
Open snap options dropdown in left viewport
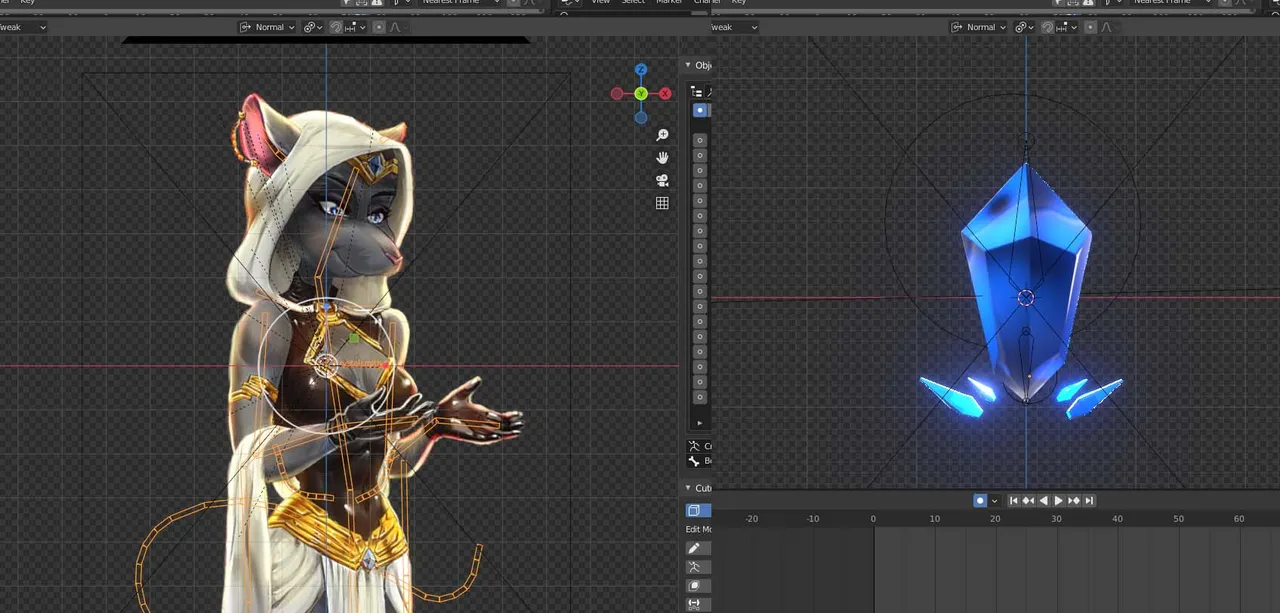pos(355,27)
